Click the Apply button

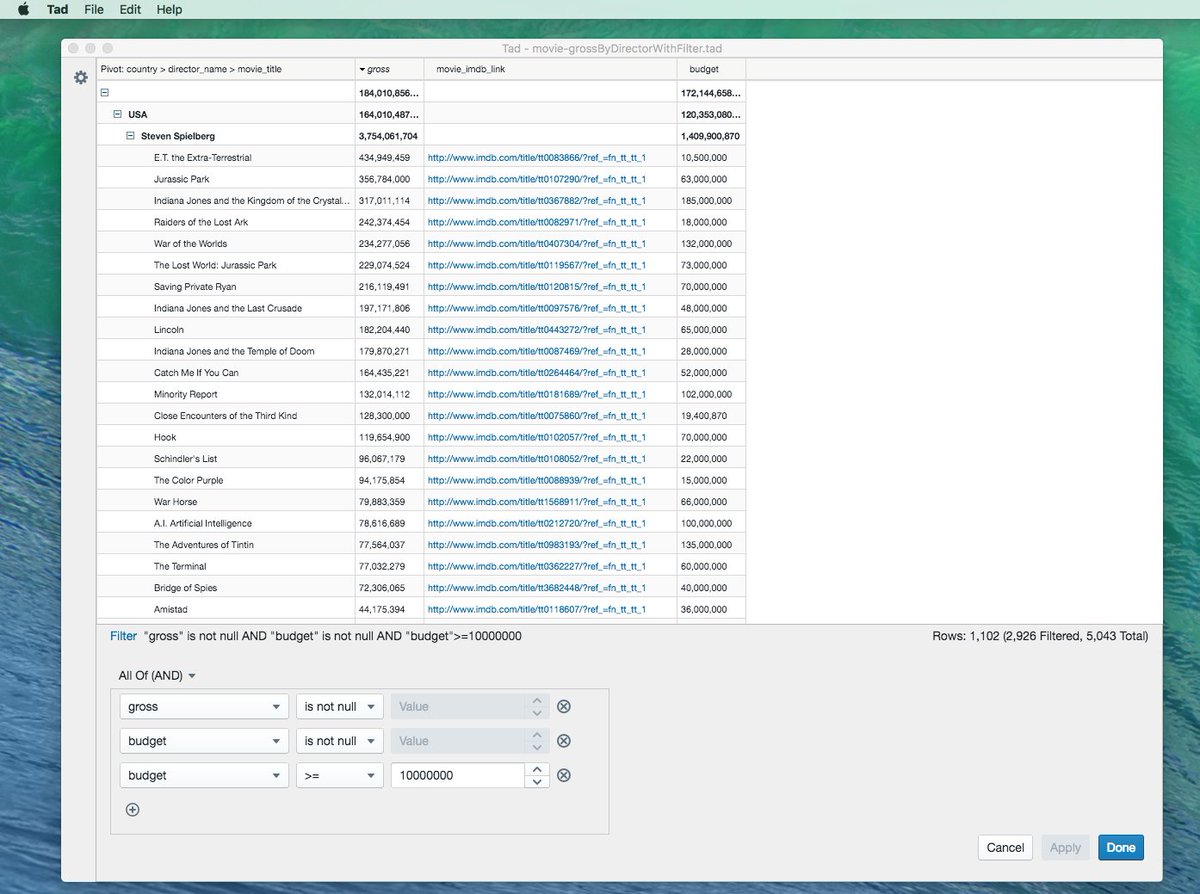click(x=1065, y=847)
